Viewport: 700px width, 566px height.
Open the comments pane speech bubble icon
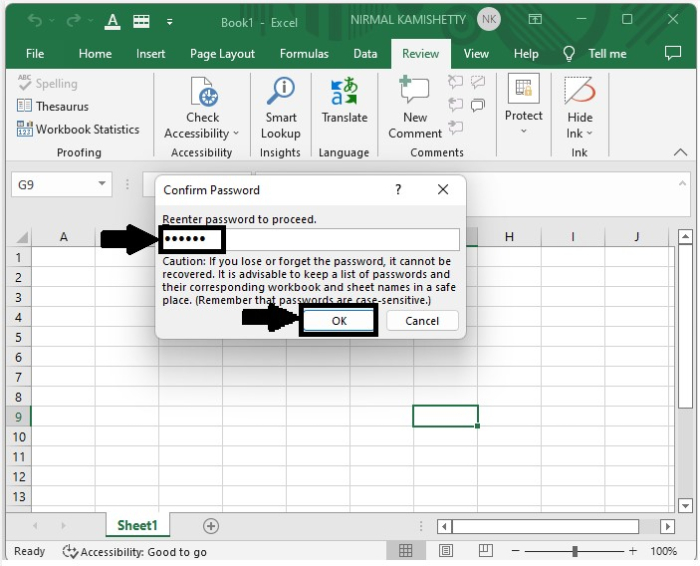point(673,53)
